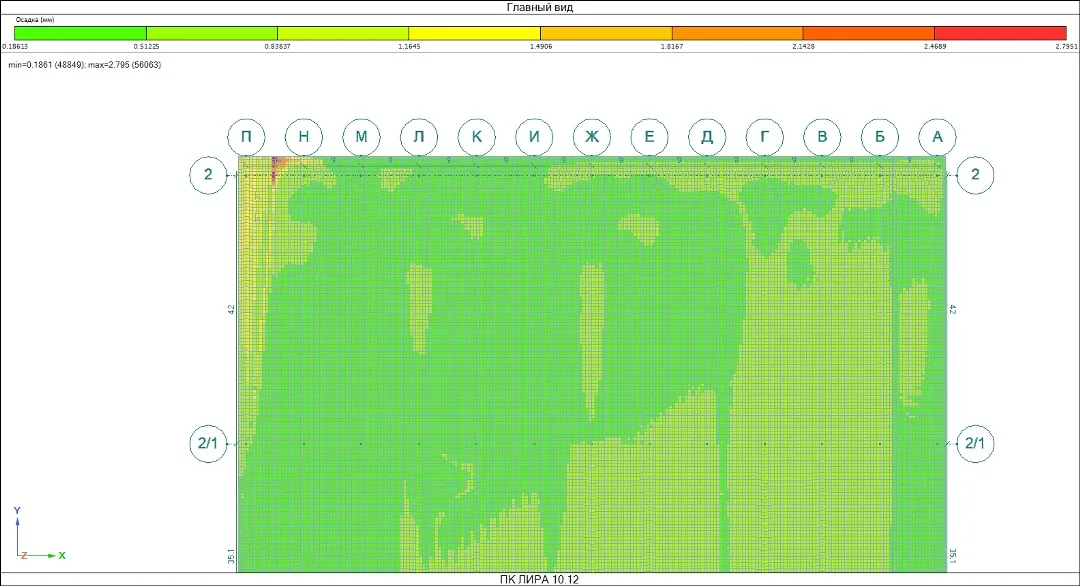
Task: Click the legend value 0.18613
Action: (14, 46)
